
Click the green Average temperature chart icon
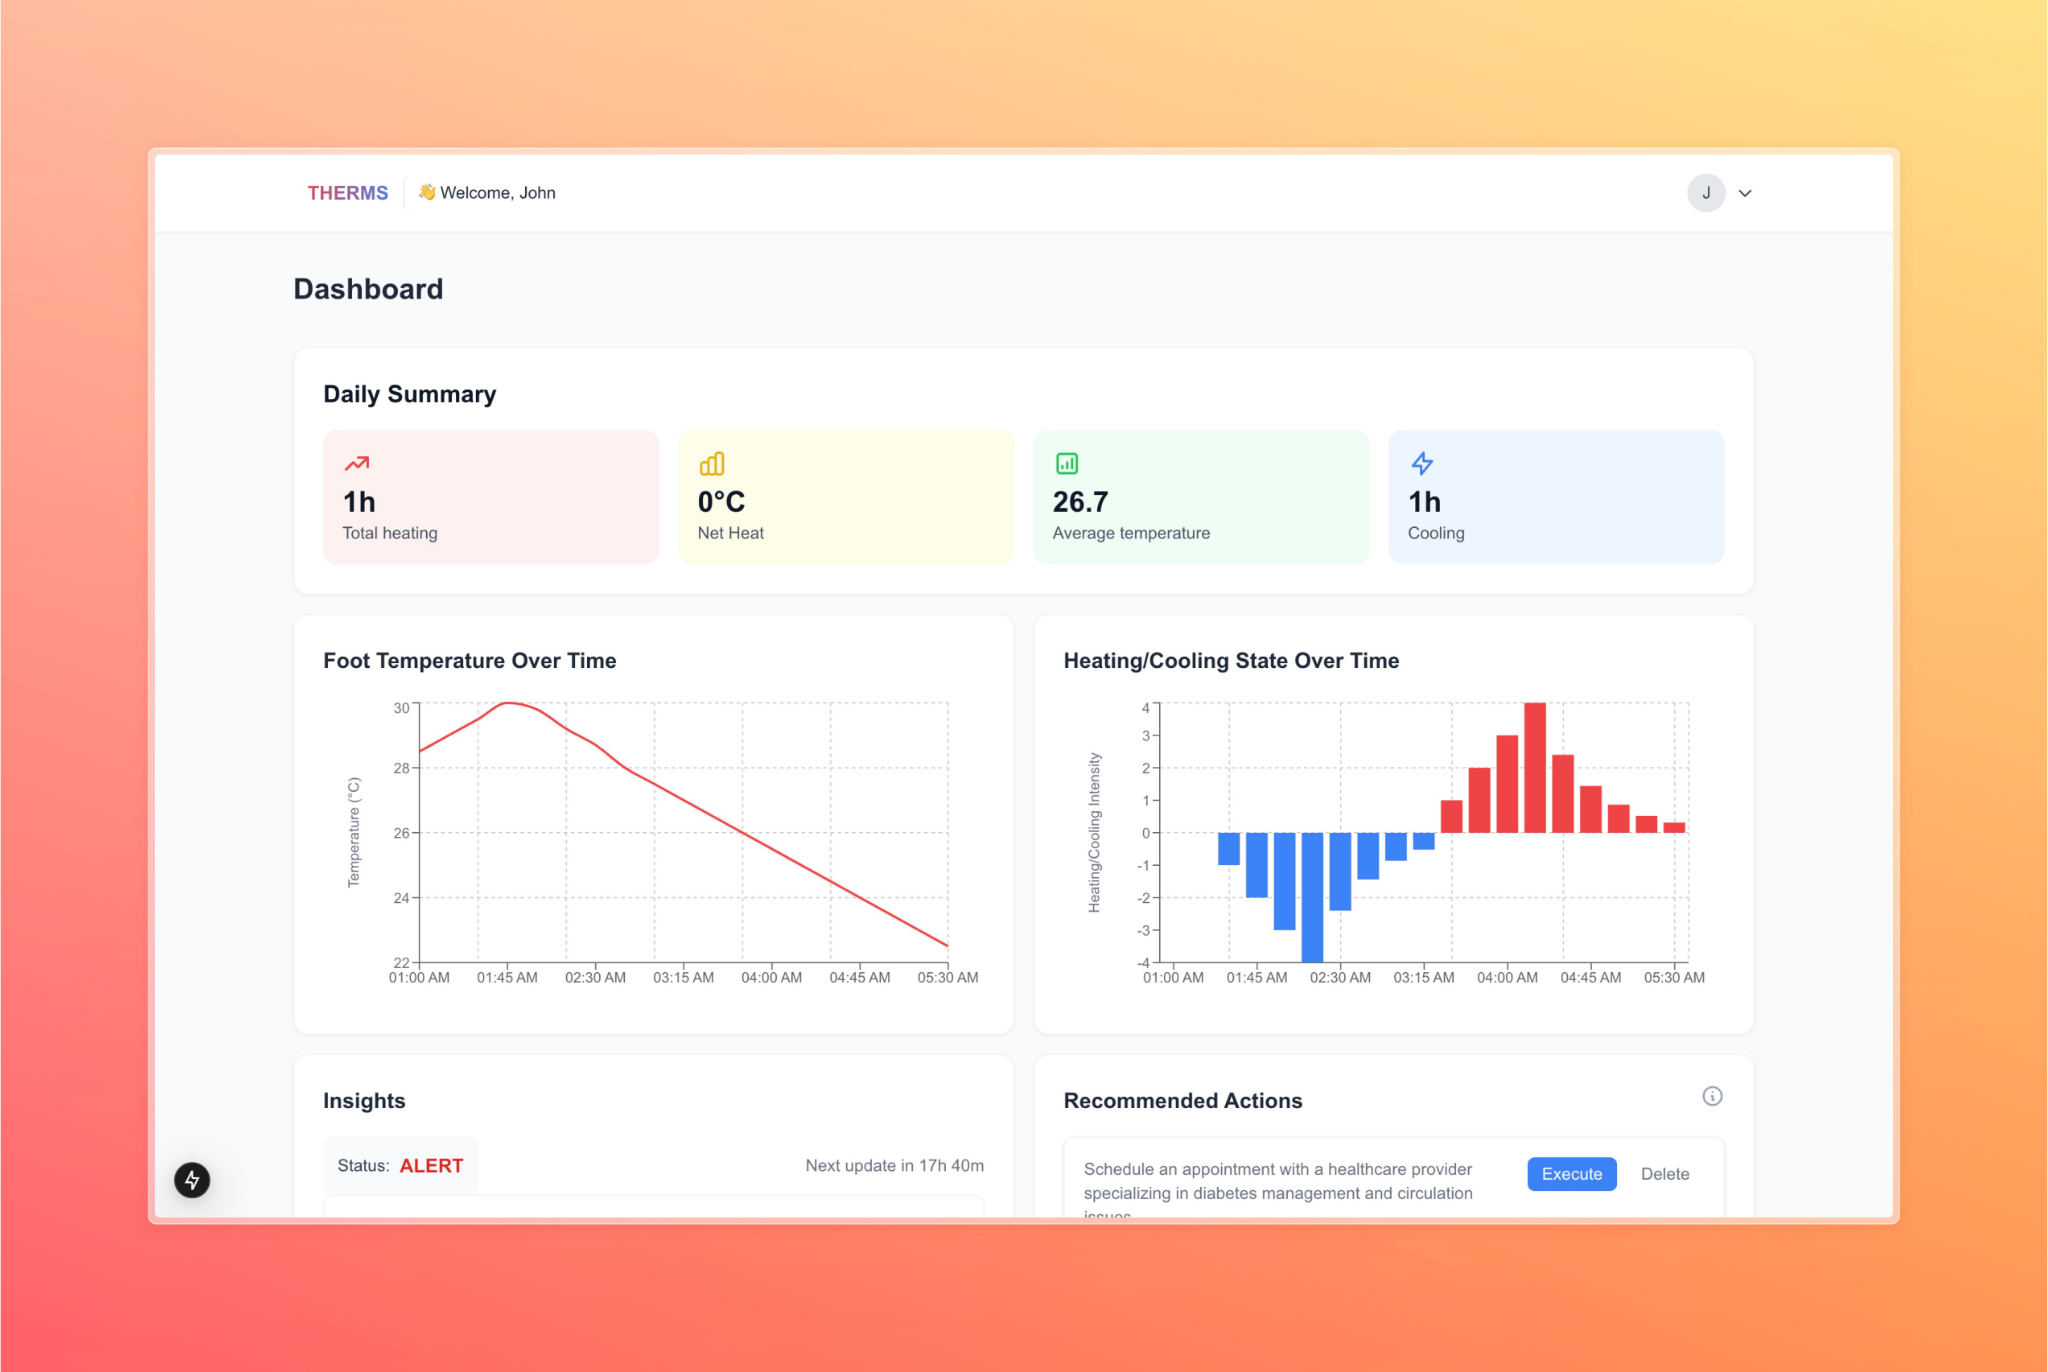1067,464
